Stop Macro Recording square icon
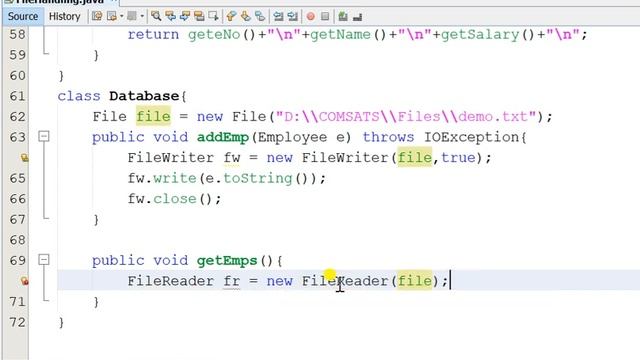 [325, 16]
